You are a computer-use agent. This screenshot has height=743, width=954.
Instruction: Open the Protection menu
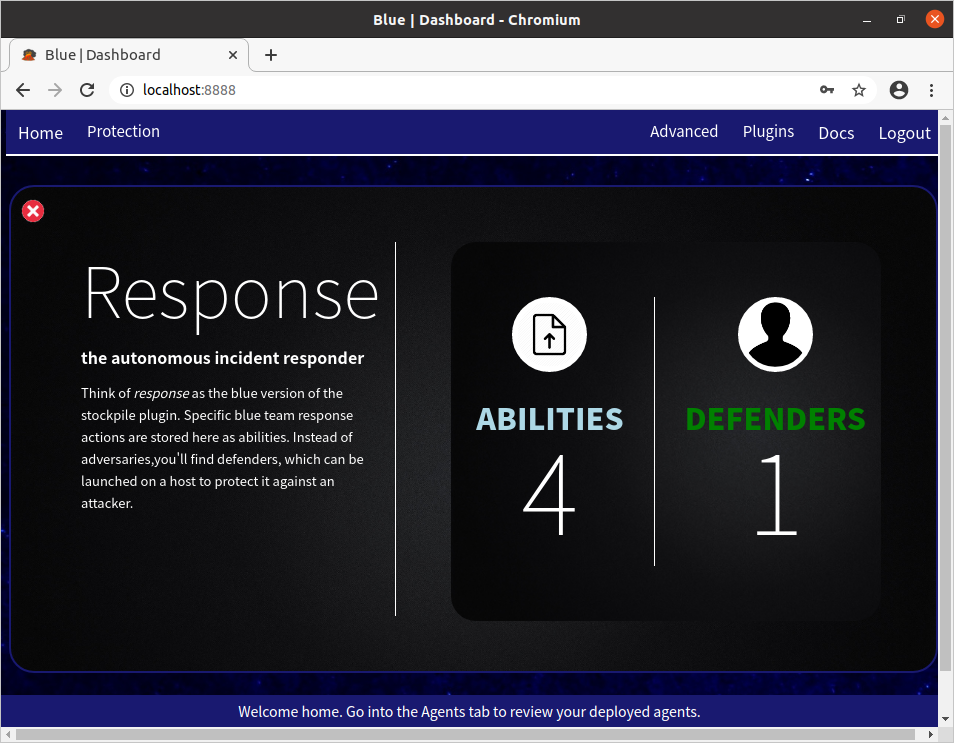[x=124, y=131]
